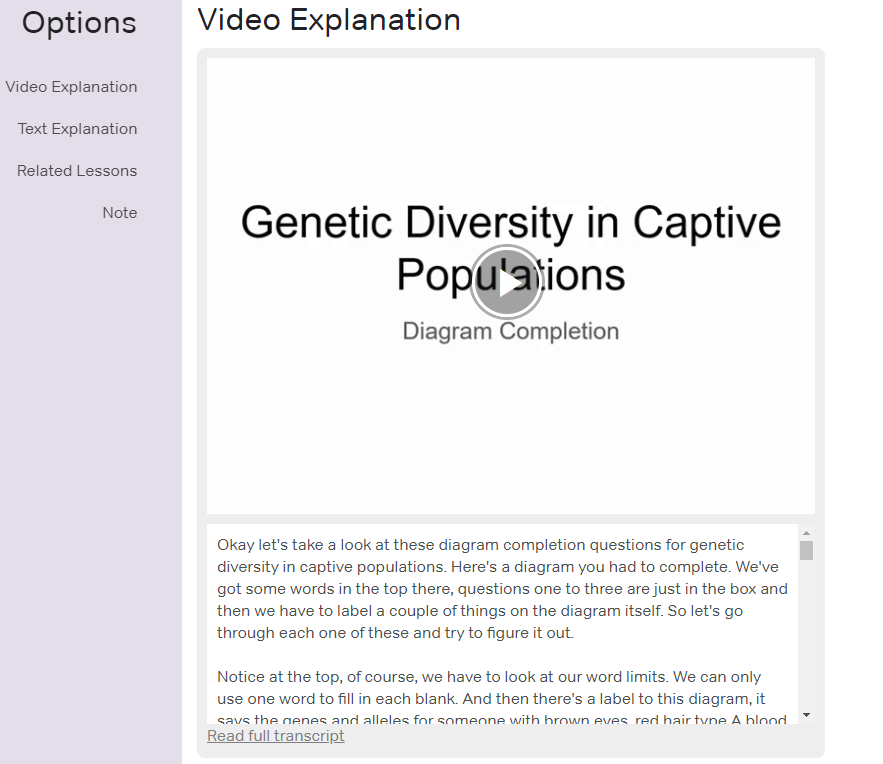883x764 pixels.
Task: Click the transcript scrollbar thumb
Action: pos(806,550)
